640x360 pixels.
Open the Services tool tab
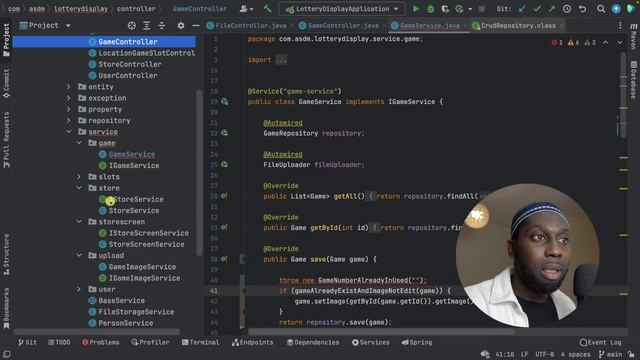click(x=371, y=342)
